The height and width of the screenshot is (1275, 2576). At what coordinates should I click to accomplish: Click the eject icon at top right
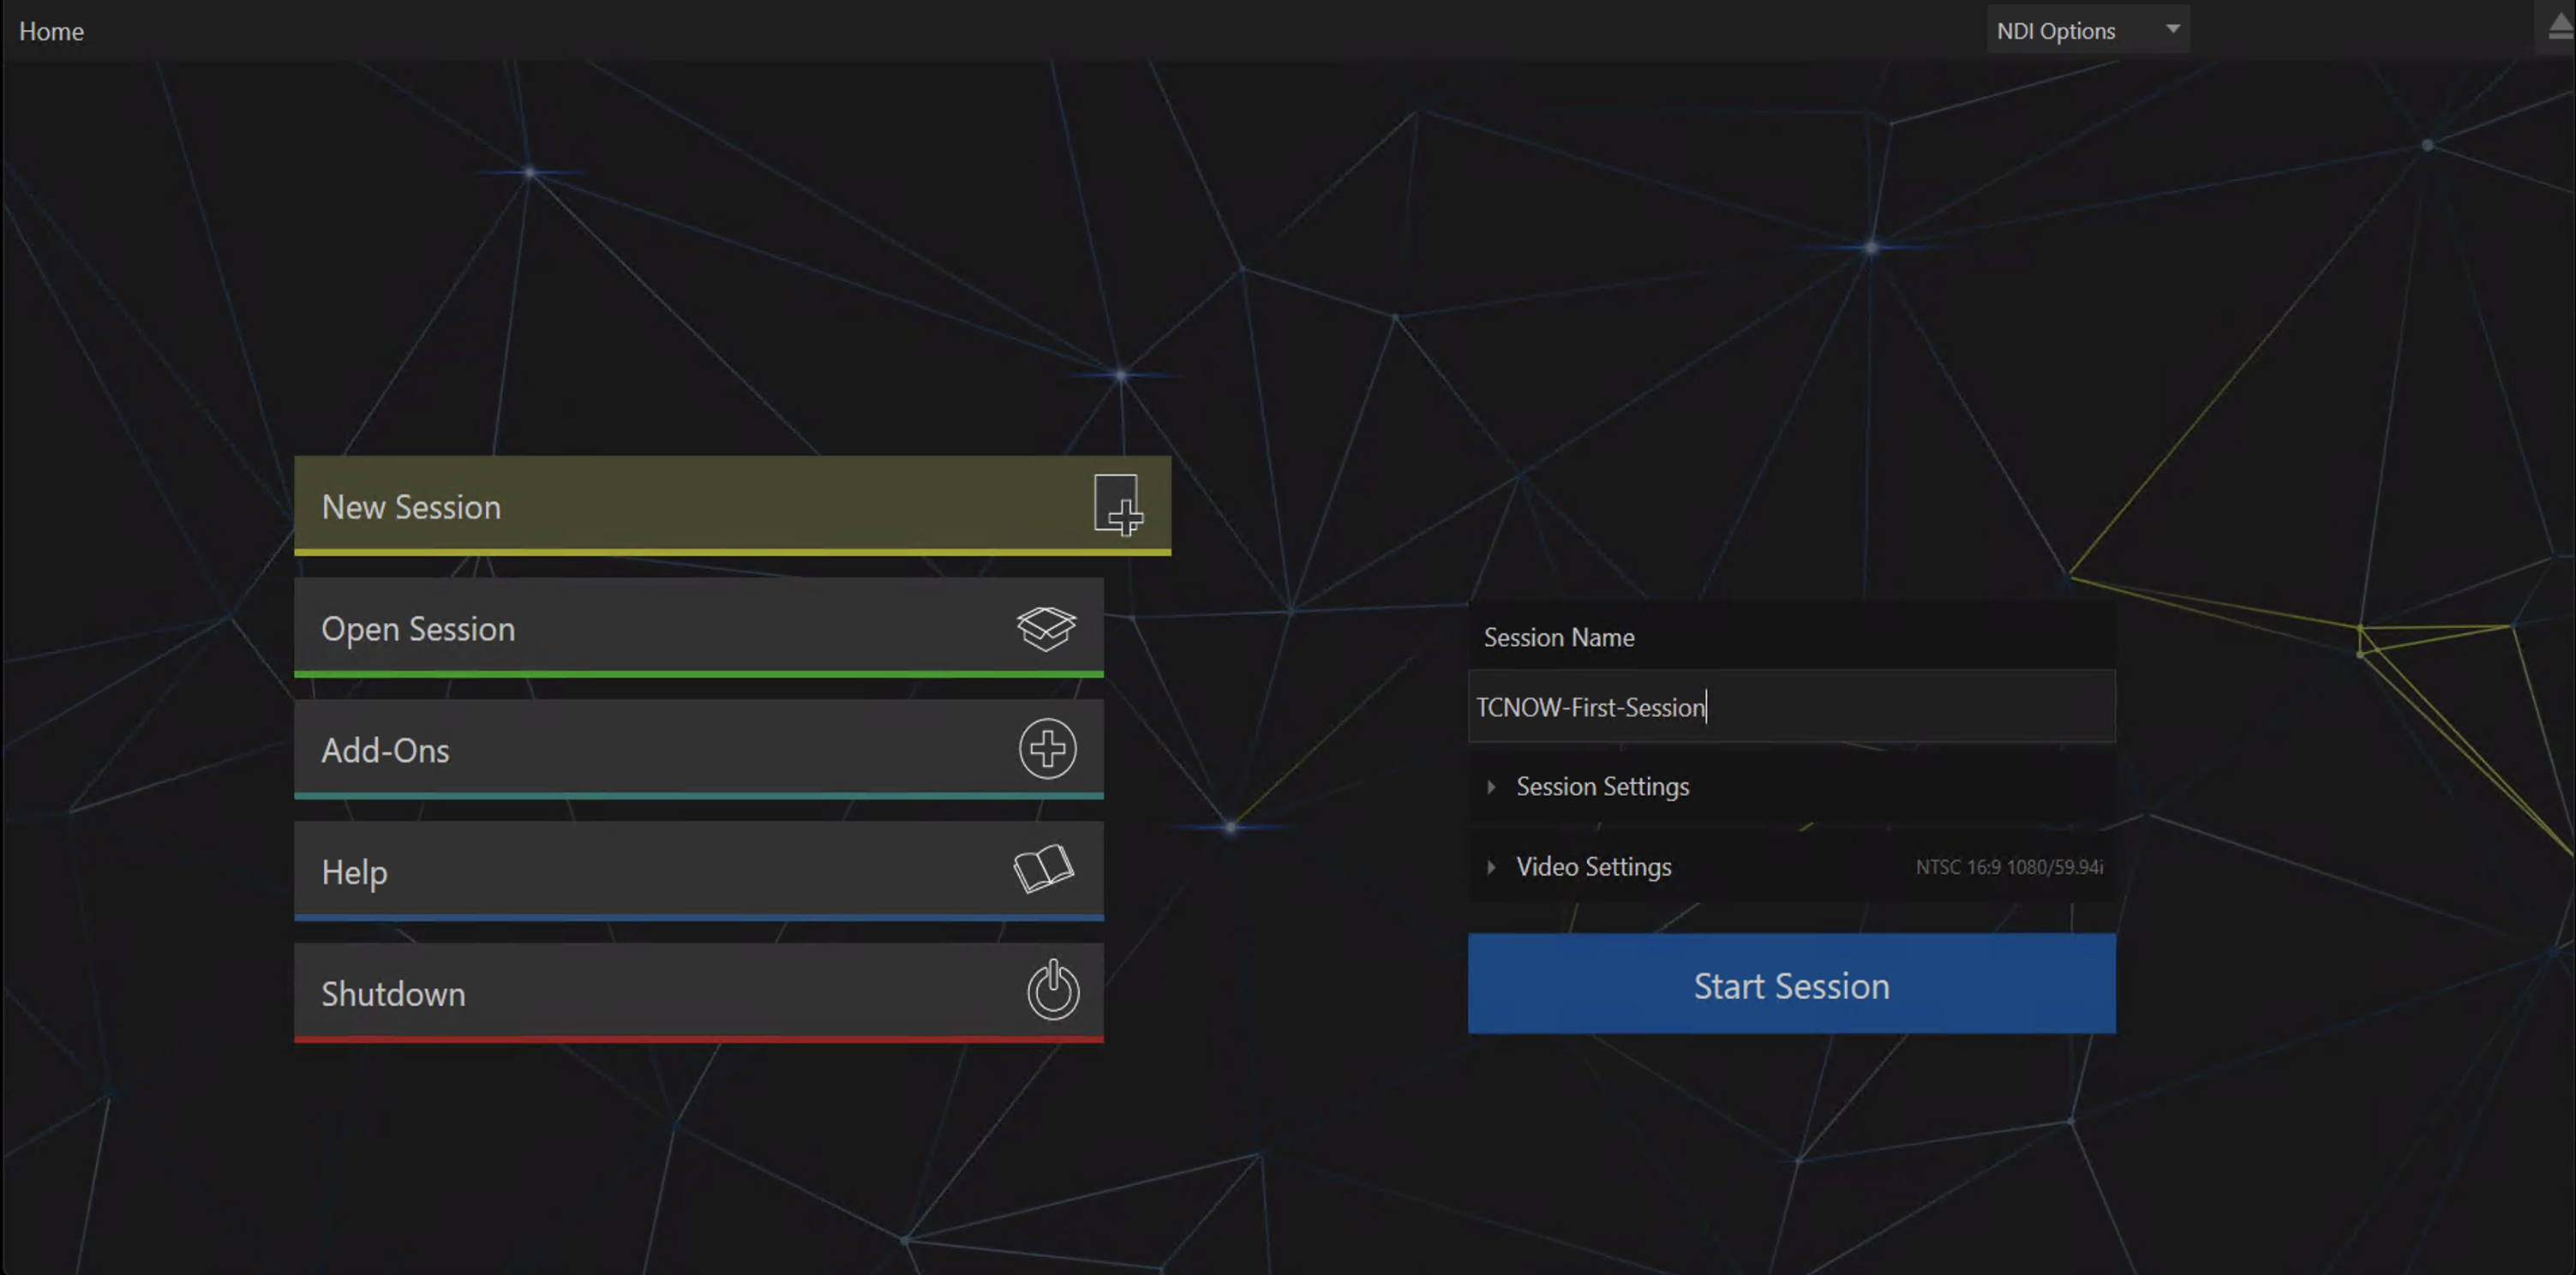2561,26
